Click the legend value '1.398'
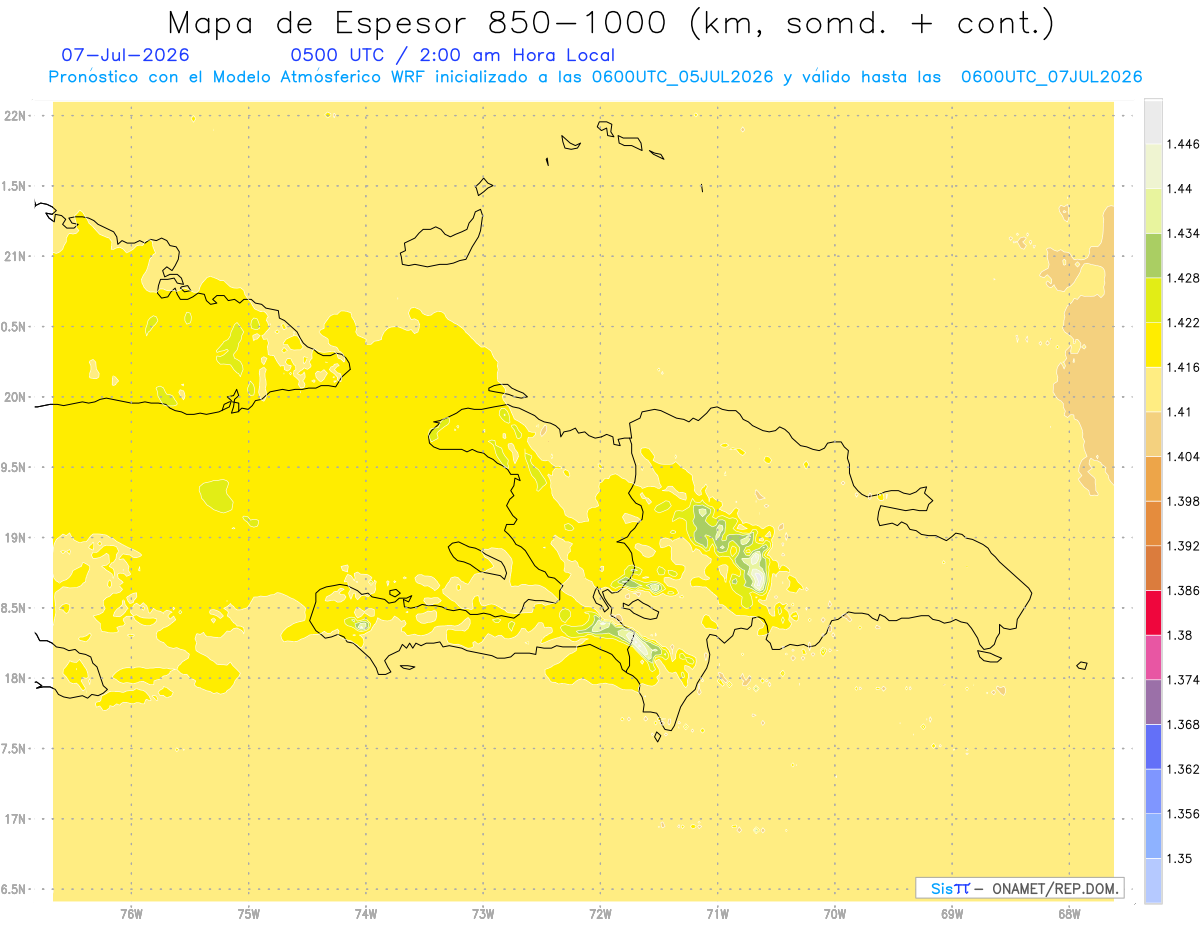This screenshot has width=1200, height=927. pos(1183,501)
